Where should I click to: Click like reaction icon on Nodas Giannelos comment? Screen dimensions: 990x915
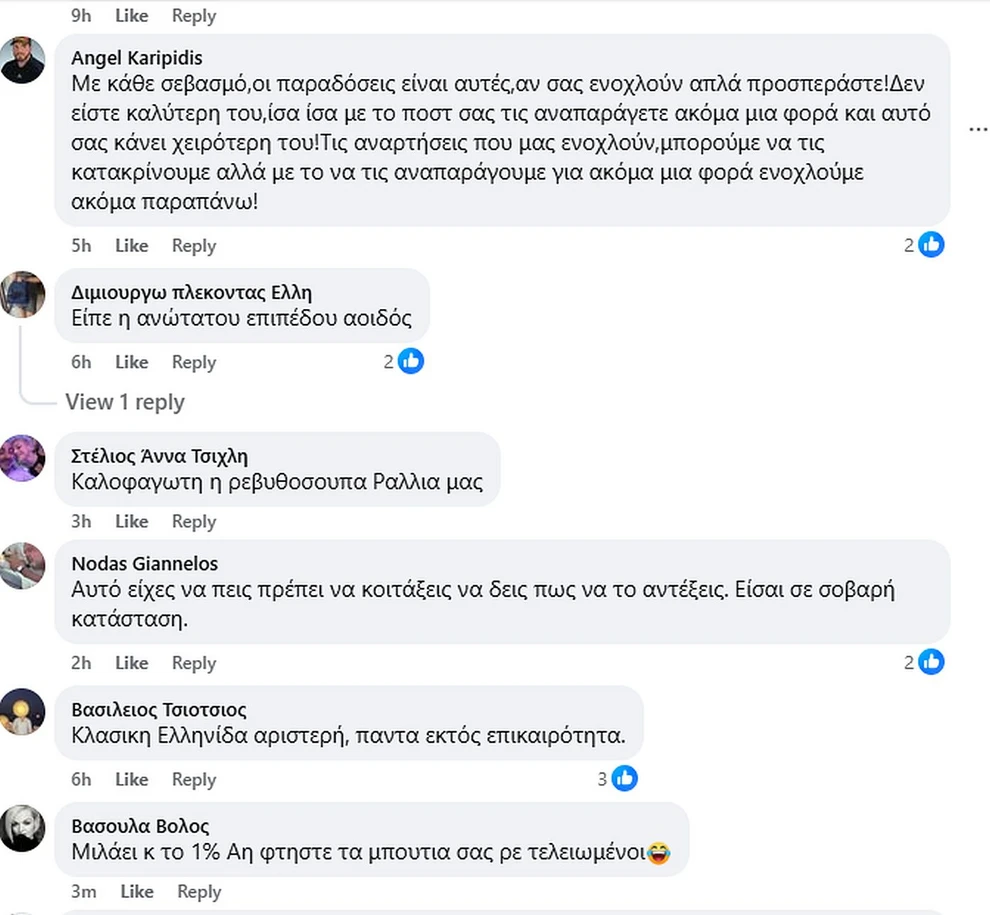point(931,661)
